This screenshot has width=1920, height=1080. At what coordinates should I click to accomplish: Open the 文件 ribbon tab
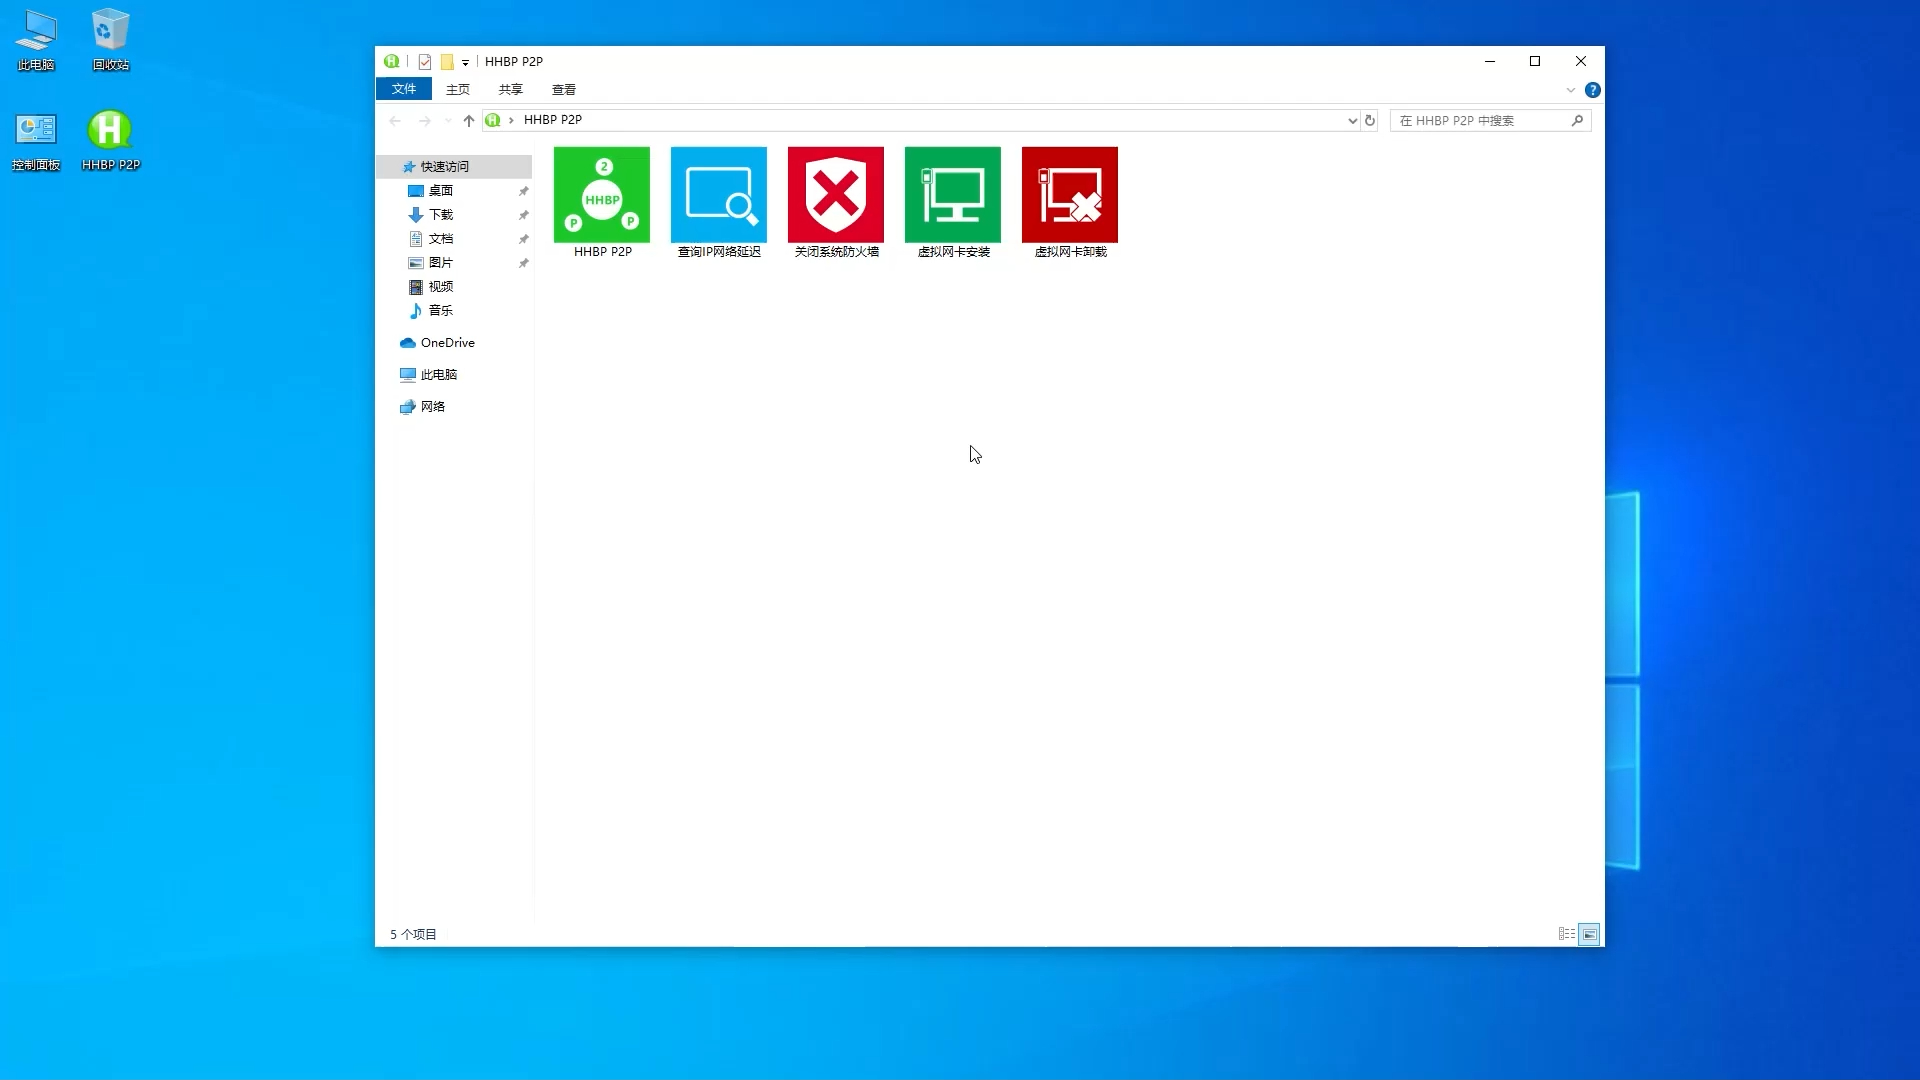(404, 89)
